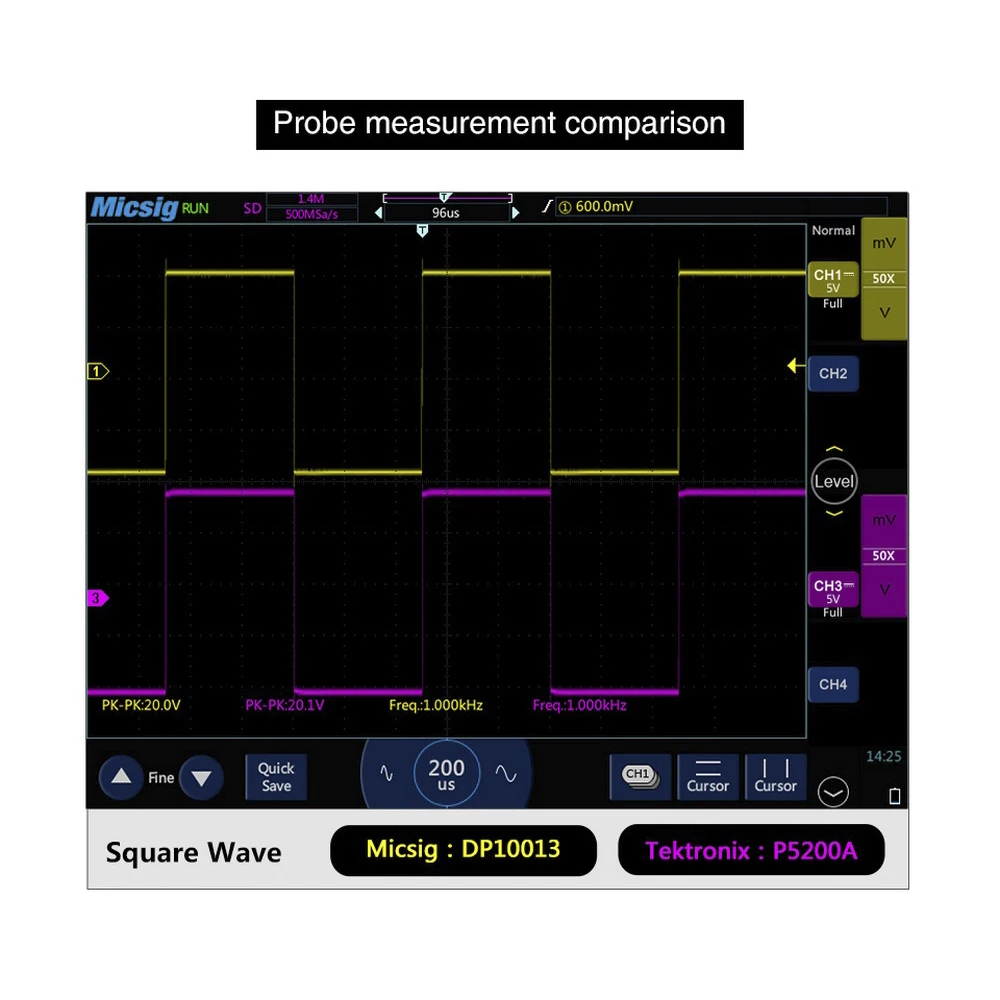Open the 500MSa/s sample rate field

tap(312, 214)
